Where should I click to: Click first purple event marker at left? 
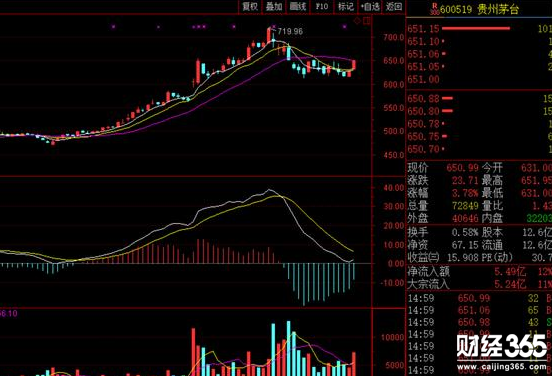coord(113,26)
